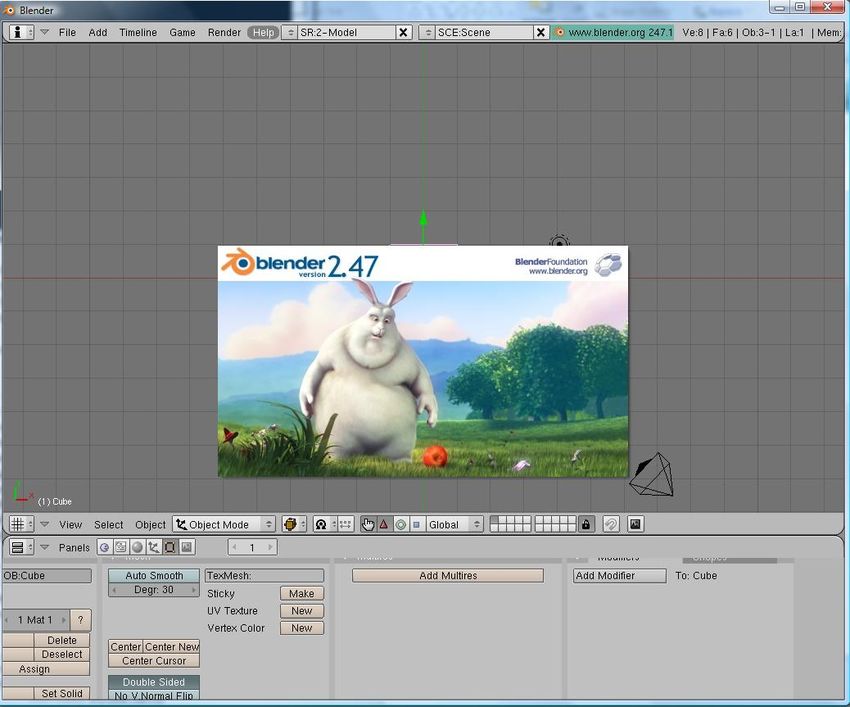Open the Global orientation dropdown

[454, 524]
